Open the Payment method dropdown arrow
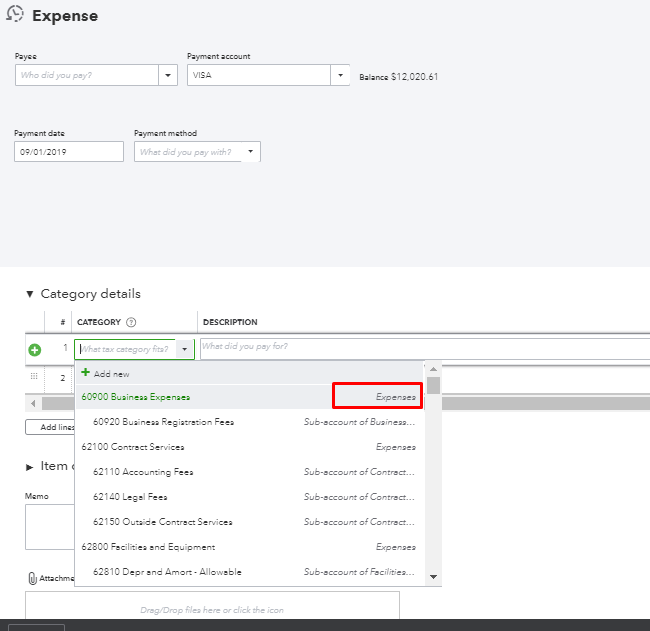 coord(250,152)
